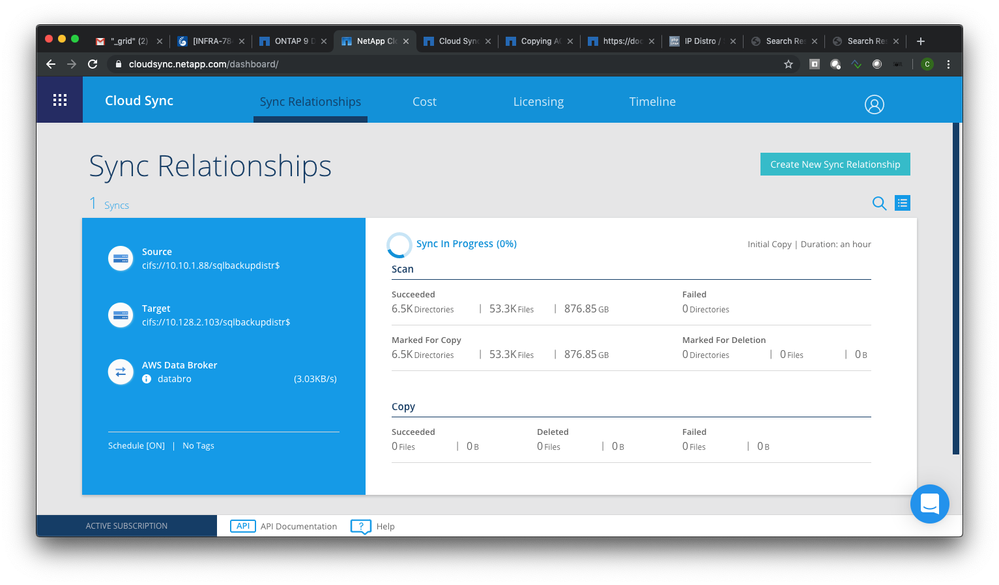The width and height of the screenshot is (999, 585).
Task: Click Create New Sync Relationship button
Action: click(835, 164)
